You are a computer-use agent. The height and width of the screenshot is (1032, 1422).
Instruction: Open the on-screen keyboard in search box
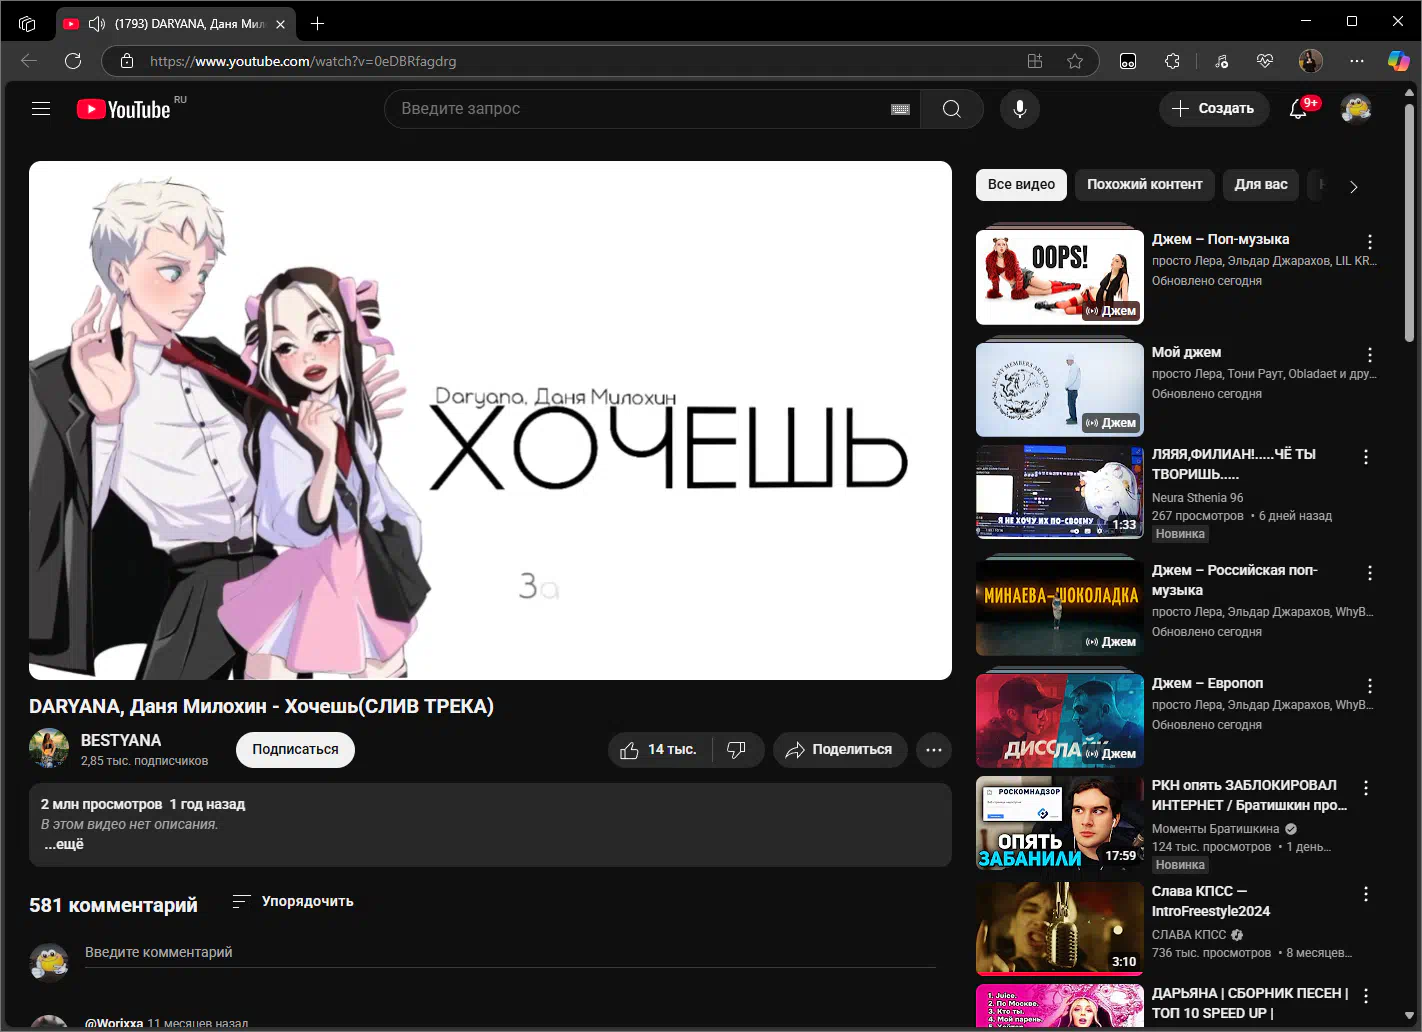coord(900,109)
